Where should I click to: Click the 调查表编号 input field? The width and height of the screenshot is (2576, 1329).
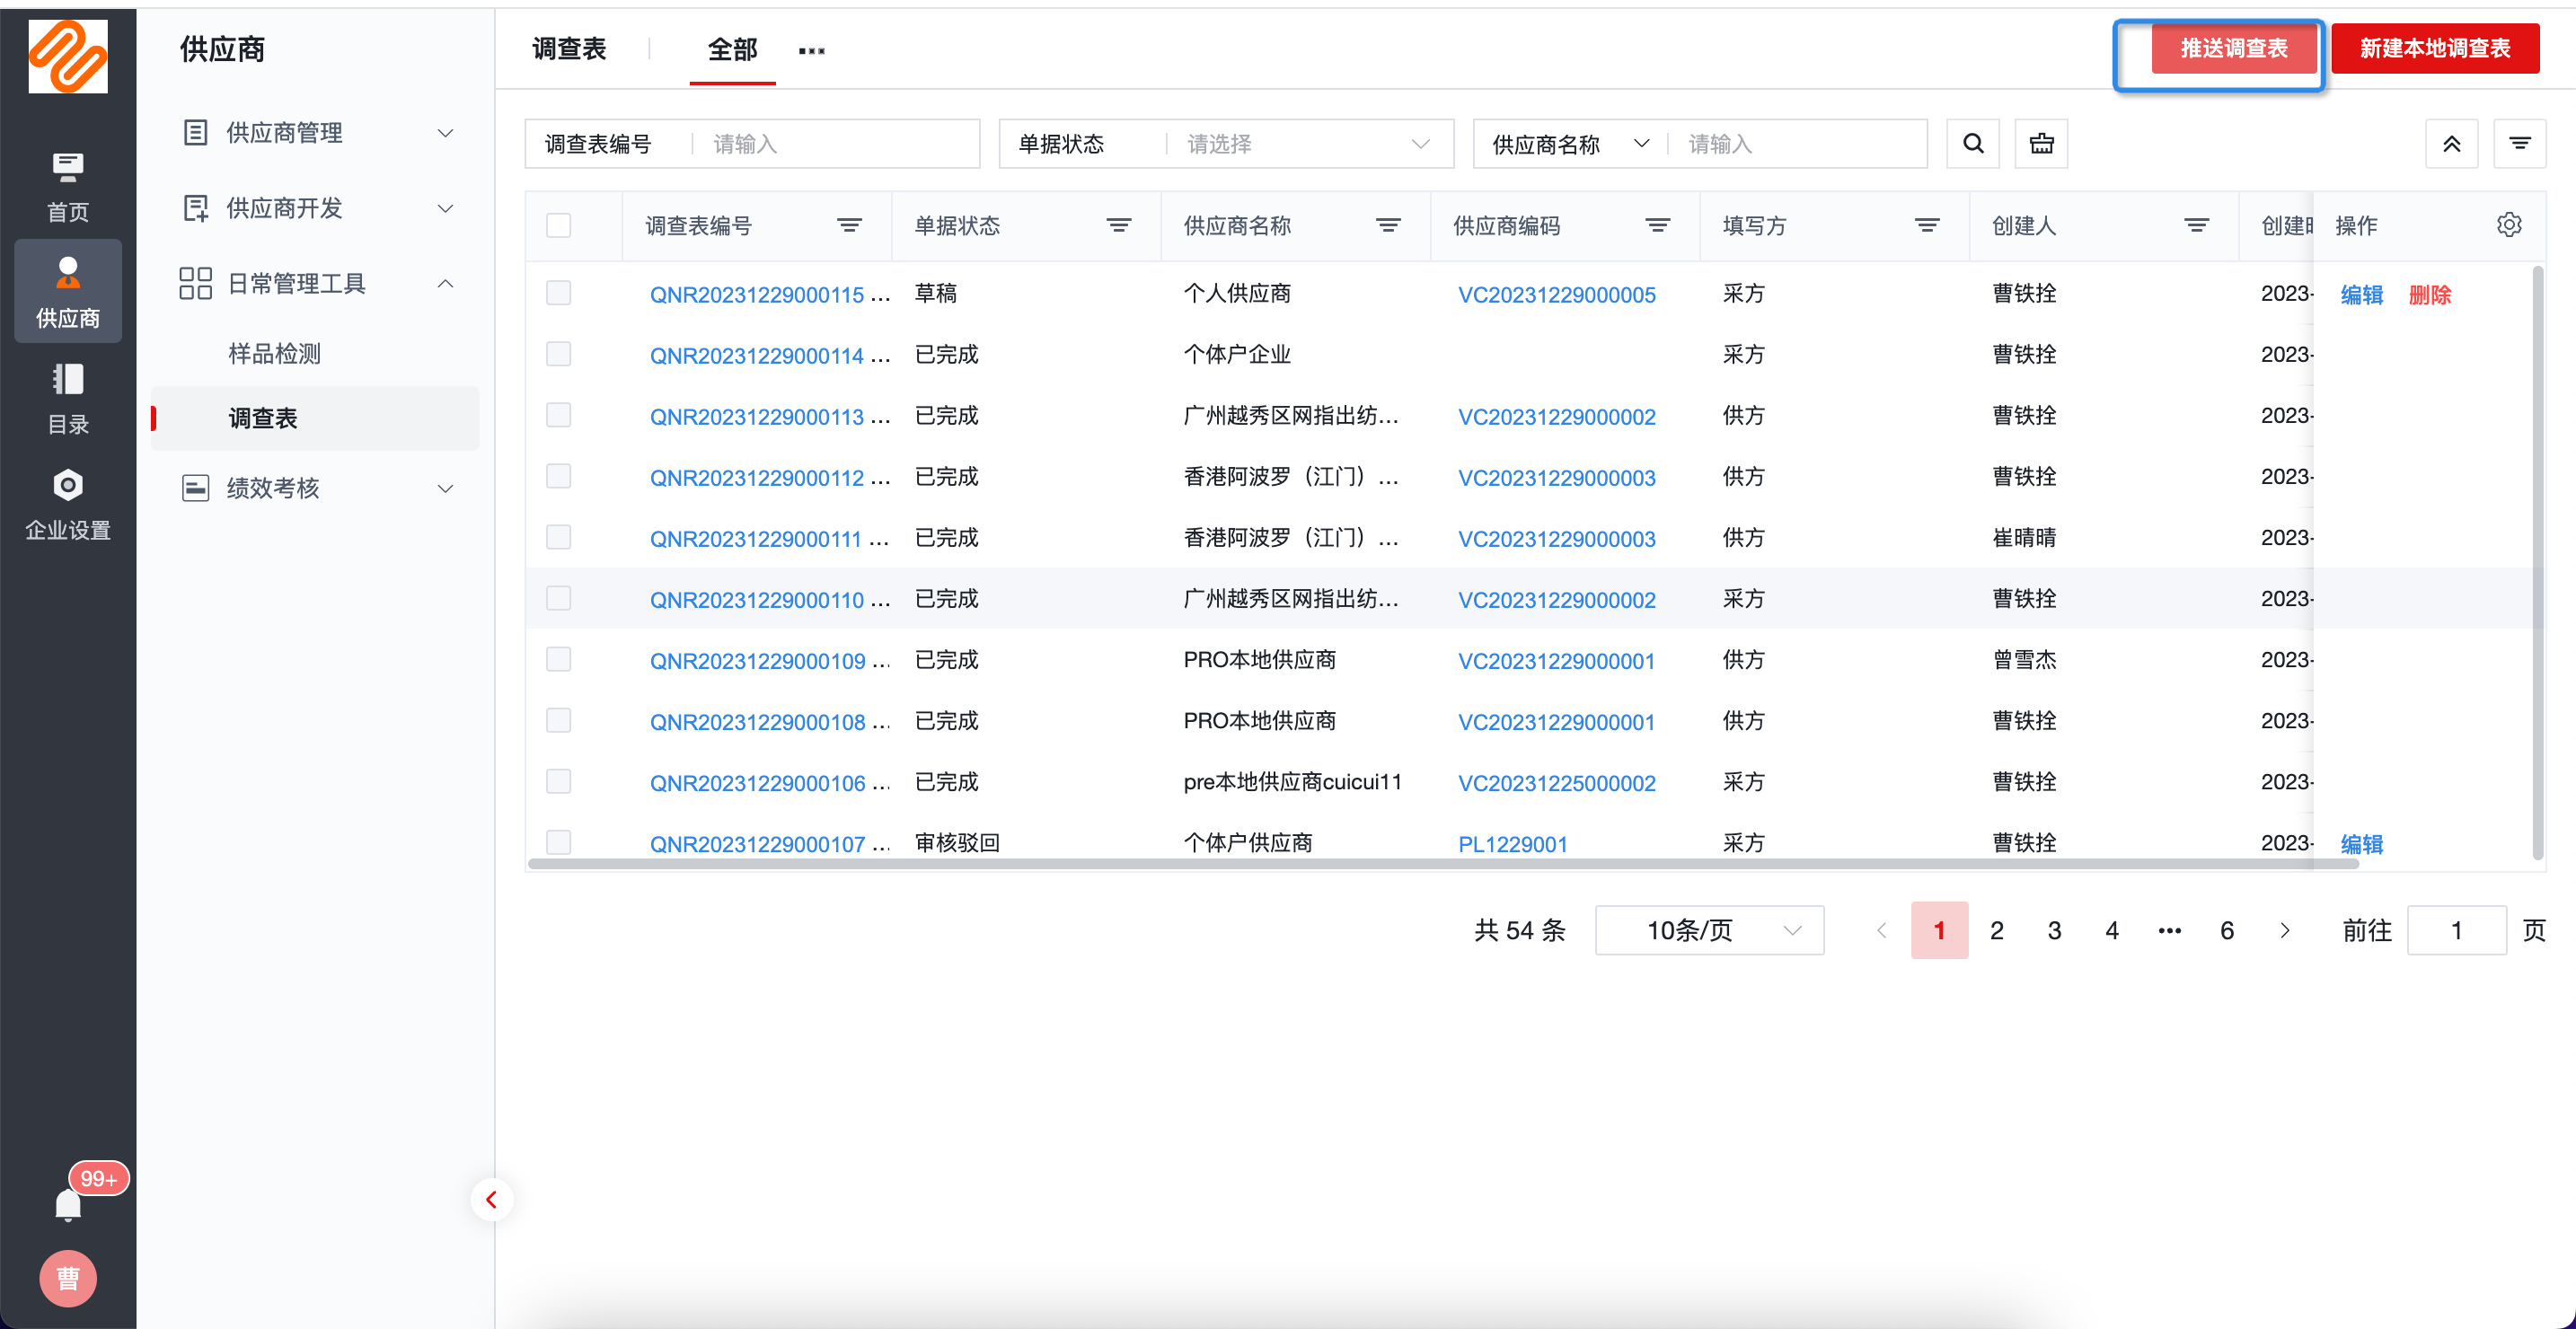pos(838,144)
